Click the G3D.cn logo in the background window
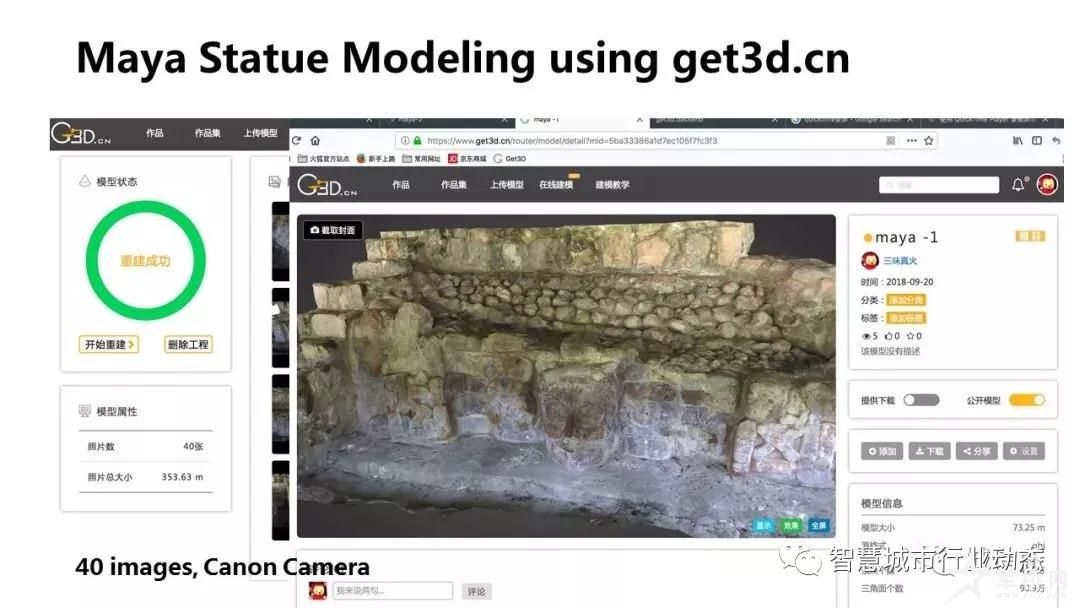 coord(81,133)
